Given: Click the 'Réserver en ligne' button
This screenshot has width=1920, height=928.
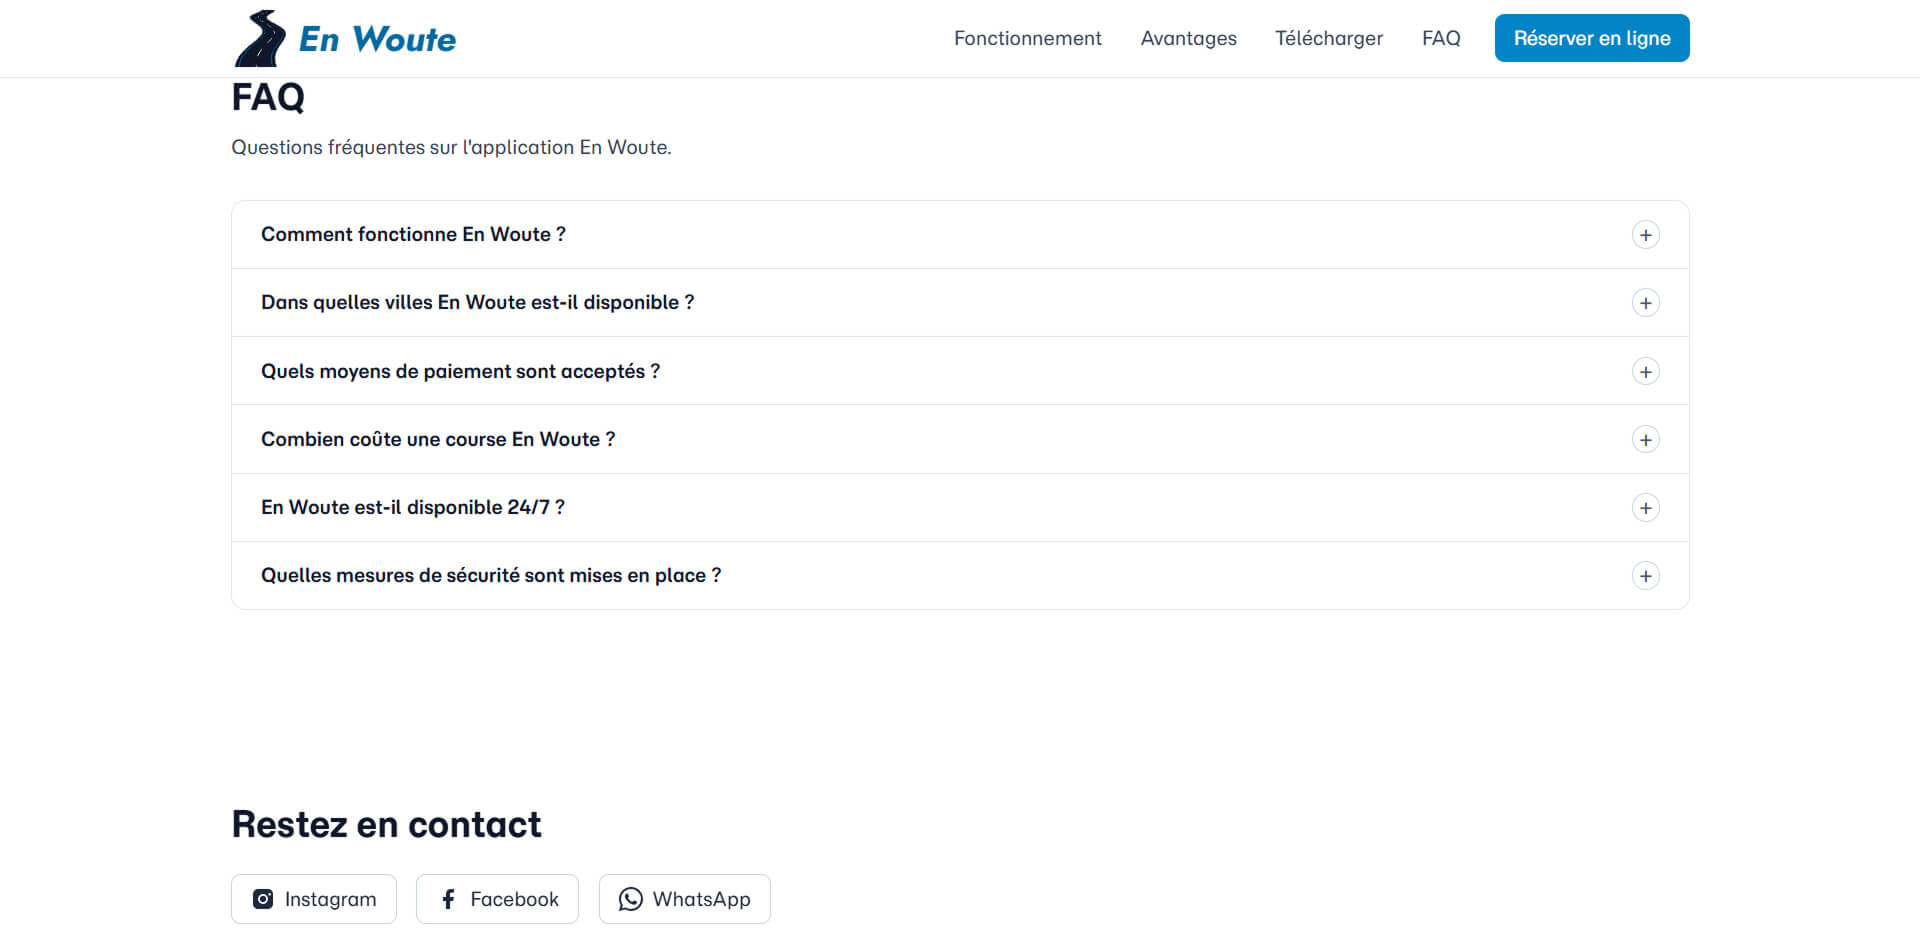Looking at the screenshot, I should 1592,38.
